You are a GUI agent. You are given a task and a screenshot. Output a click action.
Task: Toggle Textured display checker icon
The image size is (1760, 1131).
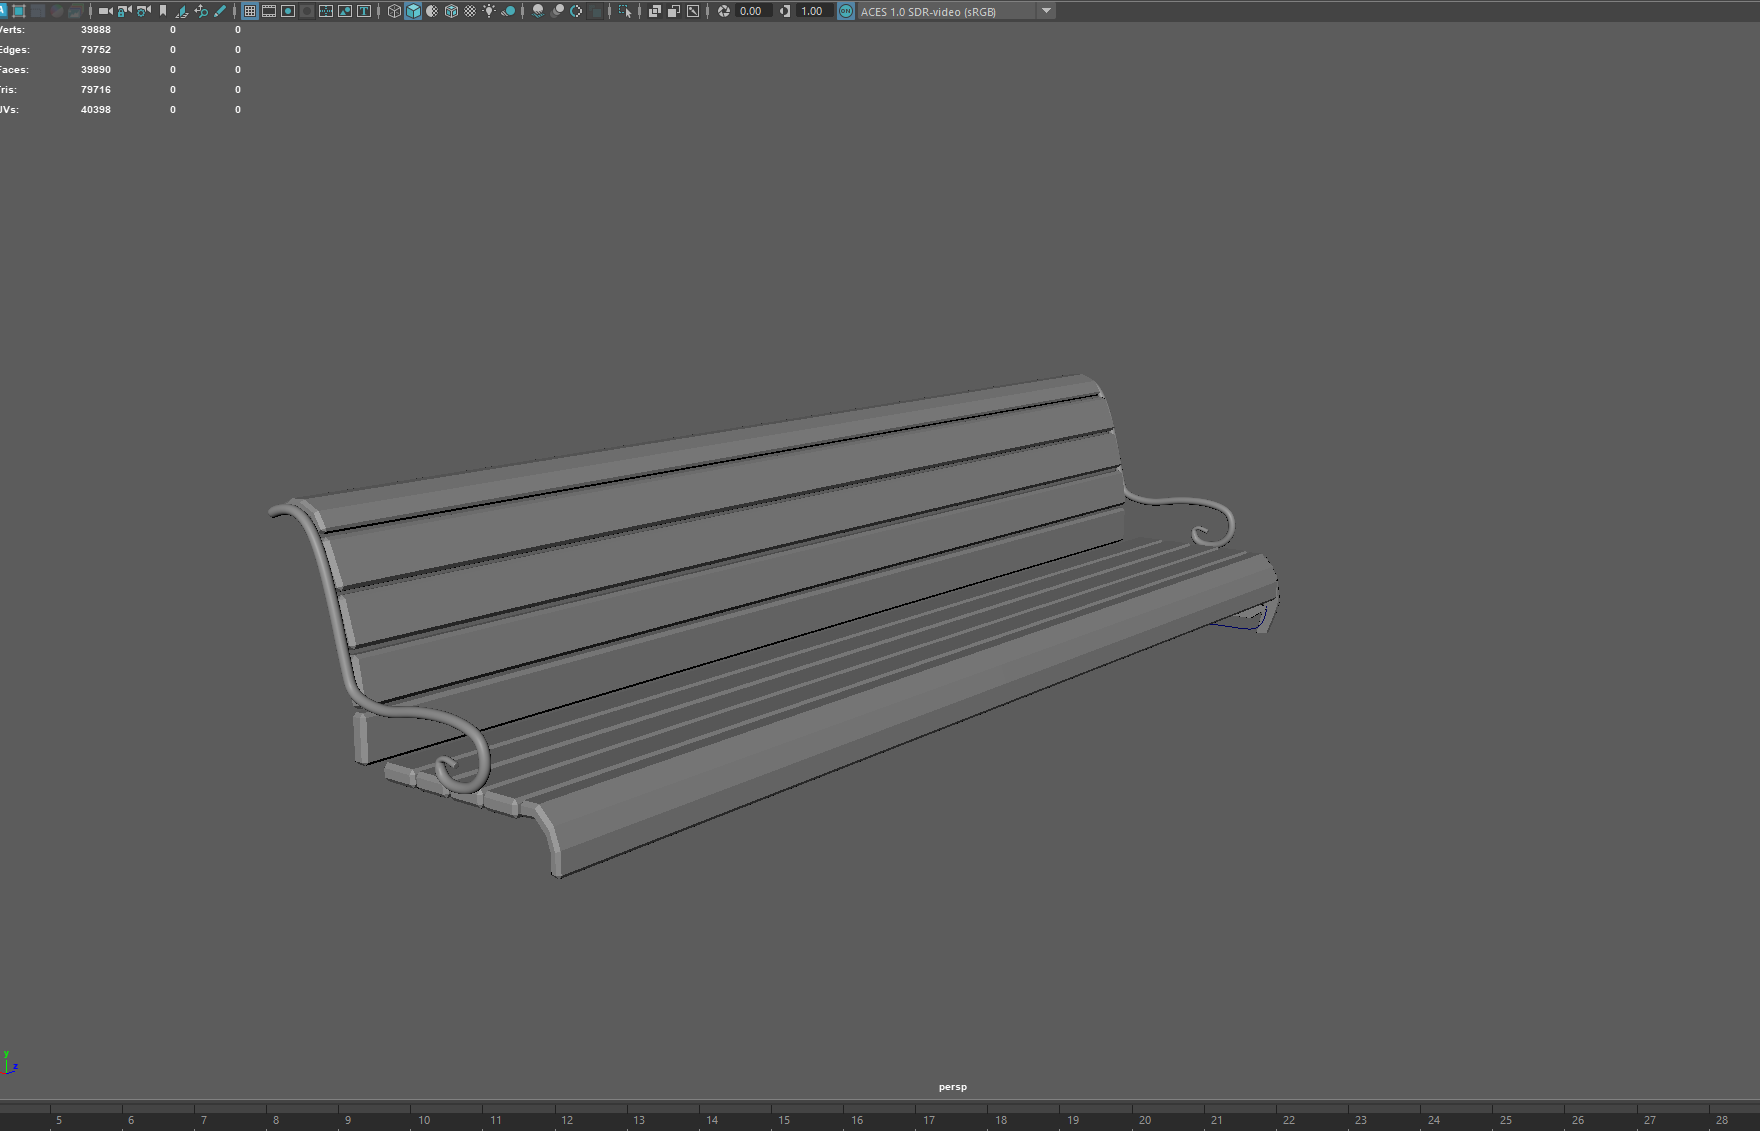pyautogui.click(x=470, y=11)
